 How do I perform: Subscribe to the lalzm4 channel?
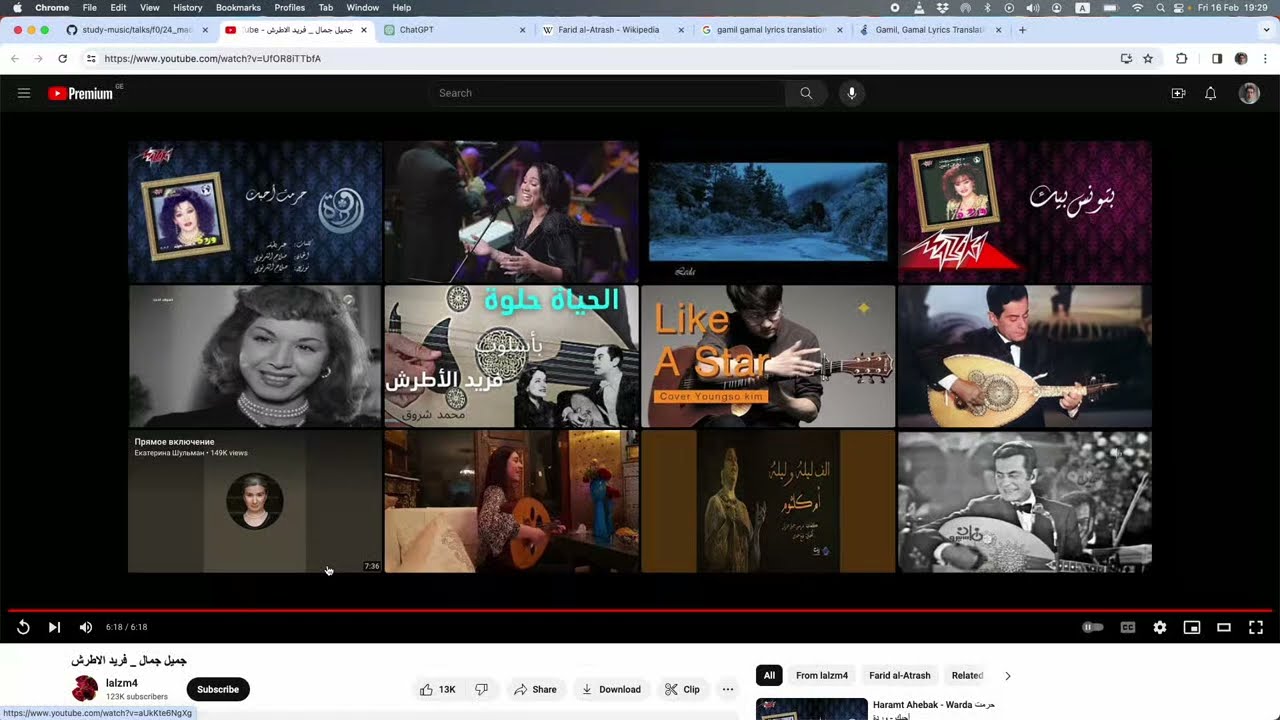click(x=218, y=689)
